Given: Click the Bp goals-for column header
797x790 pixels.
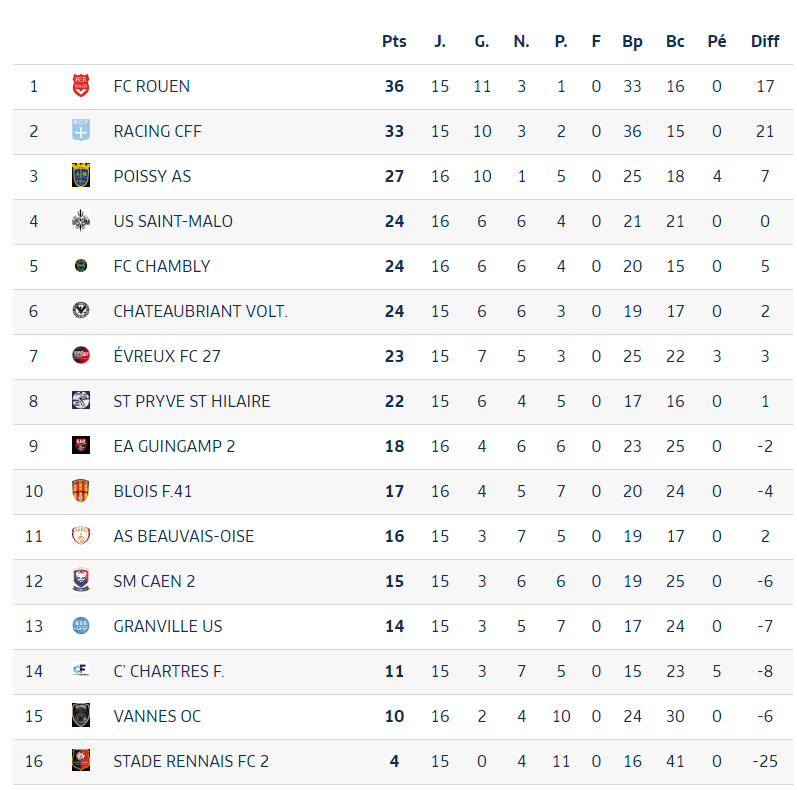Looking at the screenshot, I should coord(632,41).
